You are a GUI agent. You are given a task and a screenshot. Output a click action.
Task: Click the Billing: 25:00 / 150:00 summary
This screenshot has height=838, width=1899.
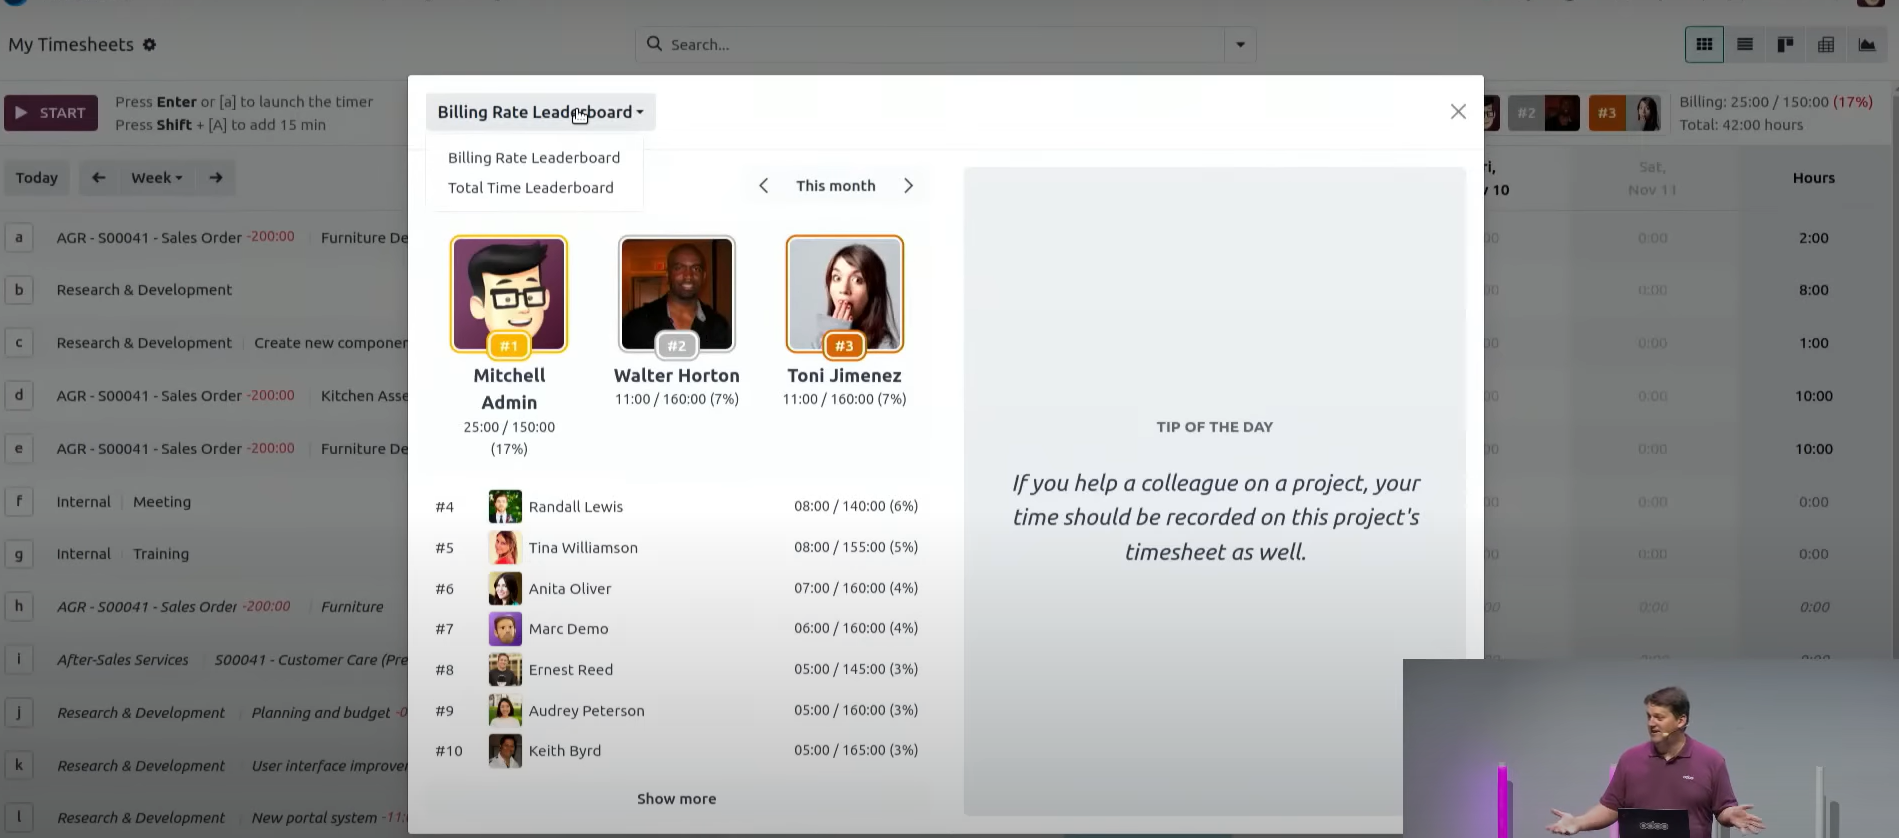click(1776, 102)
